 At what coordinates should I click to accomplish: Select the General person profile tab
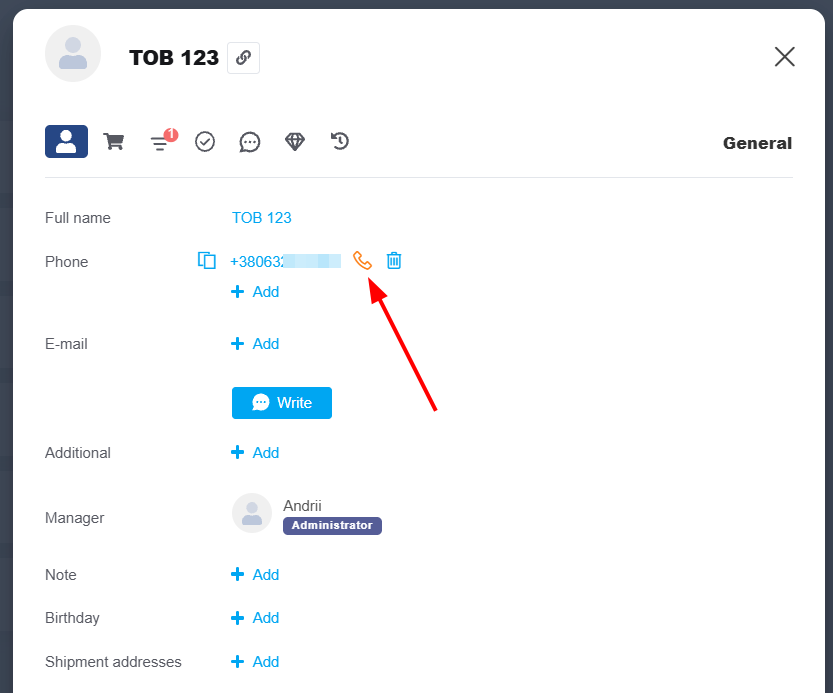[x=66, y=142]
